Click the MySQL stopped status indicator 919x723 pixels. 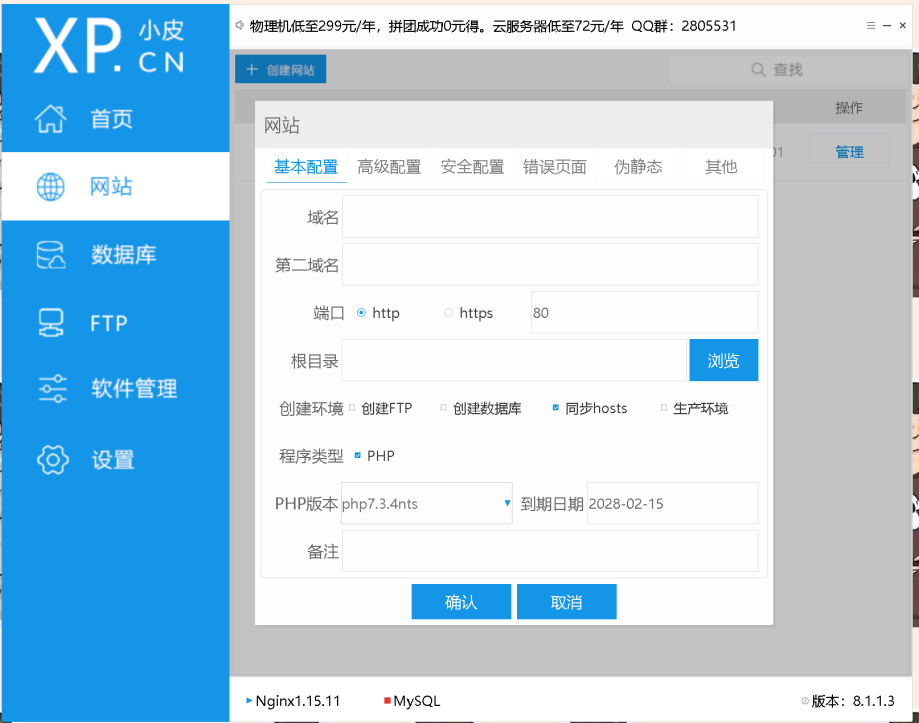[387, 700]
